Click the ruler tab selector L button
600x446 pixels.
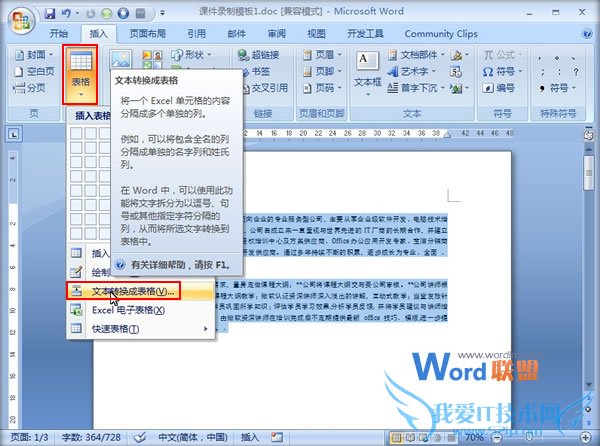[x=14, y=134]
